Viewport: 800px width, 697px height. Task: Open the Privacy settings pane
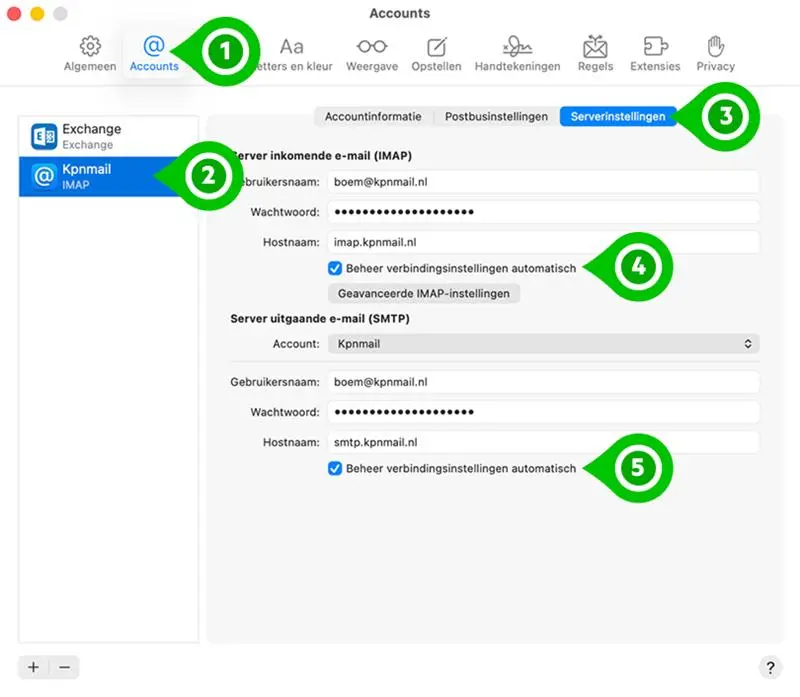point(716,52)
